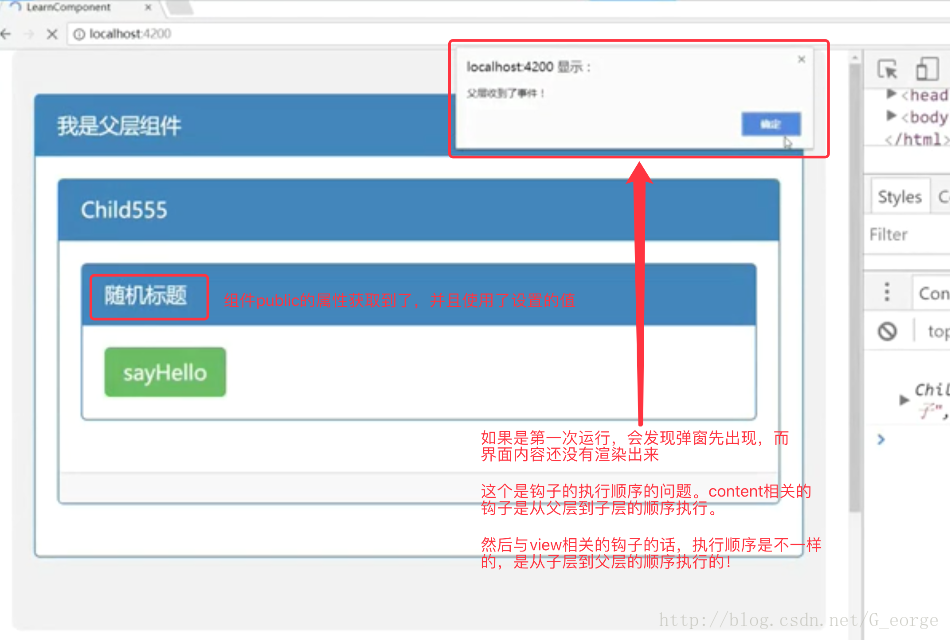Click the Filter styles input field
Screen dimensions: 950x640
tap(907, 234)
